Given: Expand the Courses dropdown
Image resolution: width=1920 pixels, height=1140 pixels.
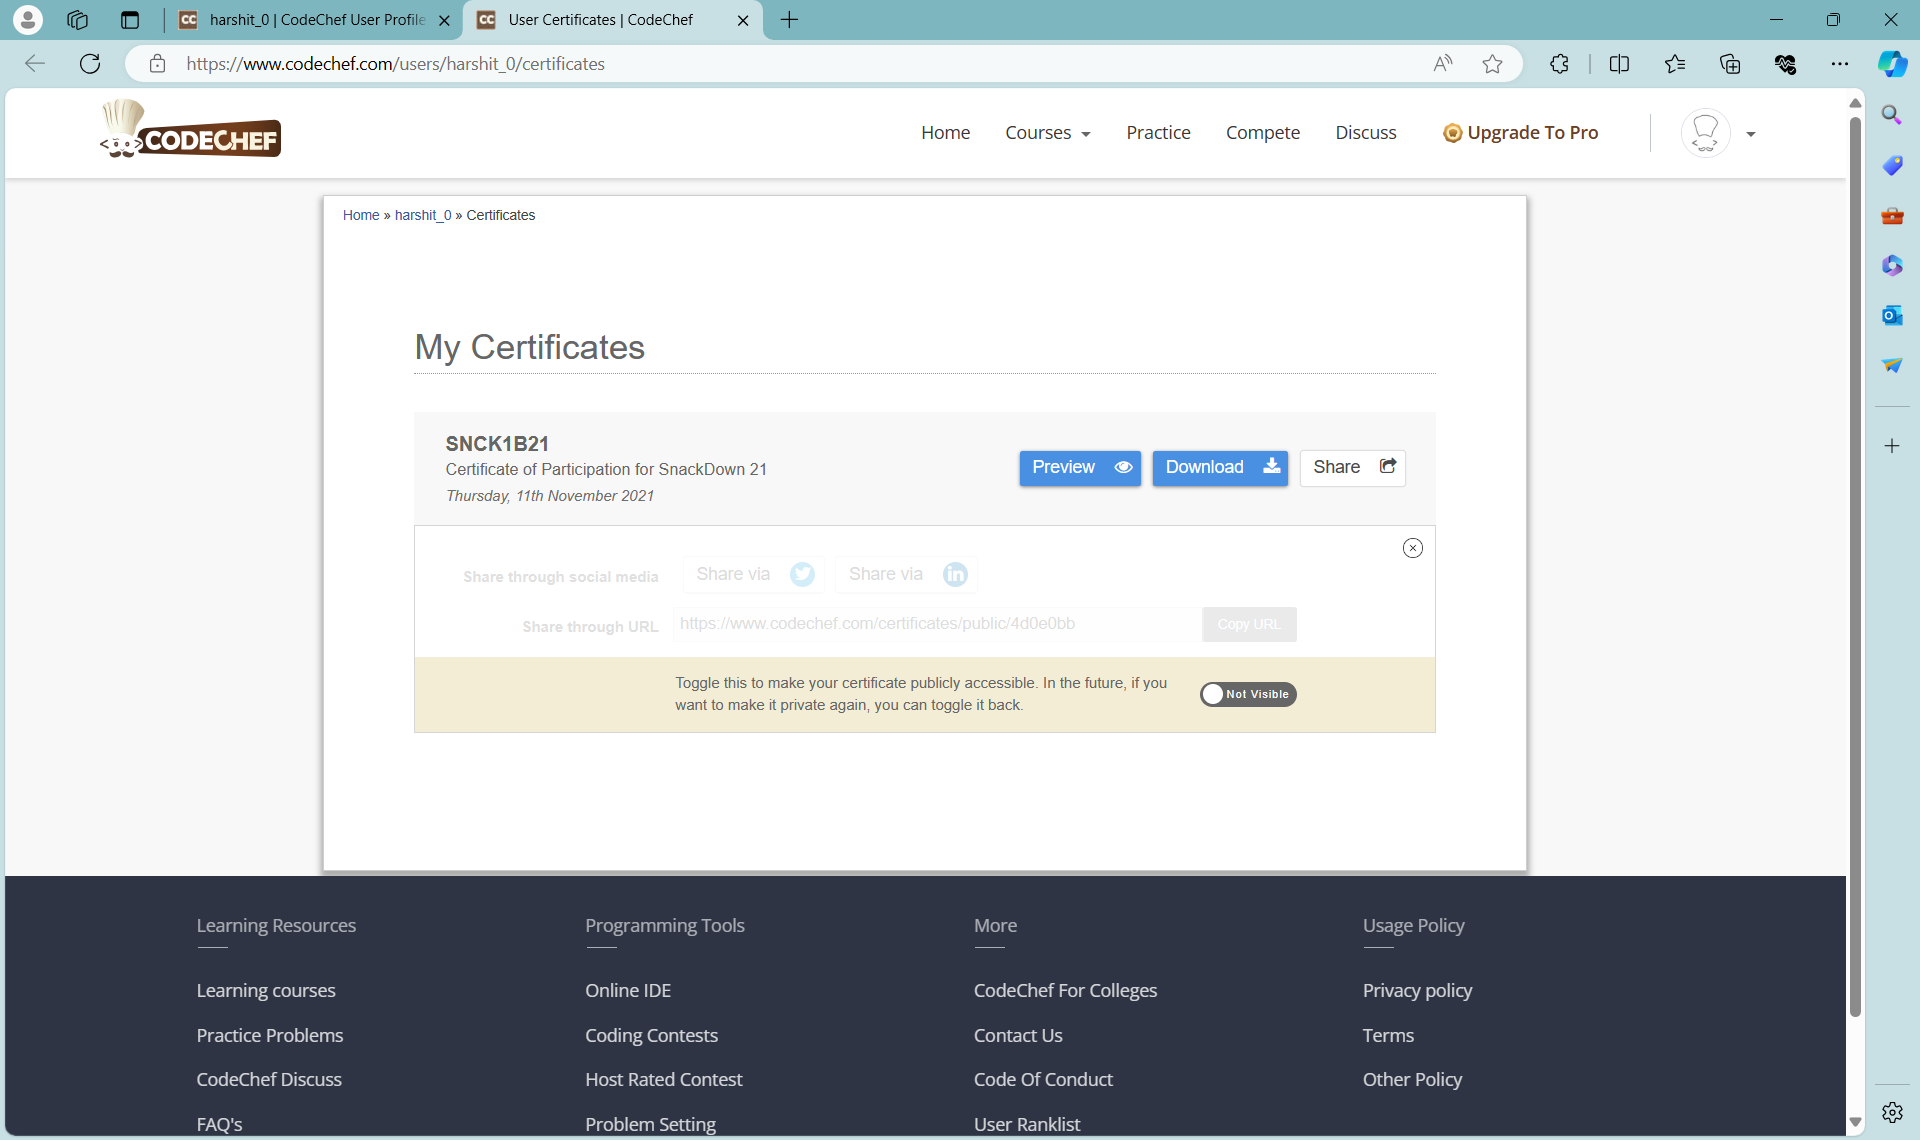Looking at the screenshot, I should pos(1047,132).
